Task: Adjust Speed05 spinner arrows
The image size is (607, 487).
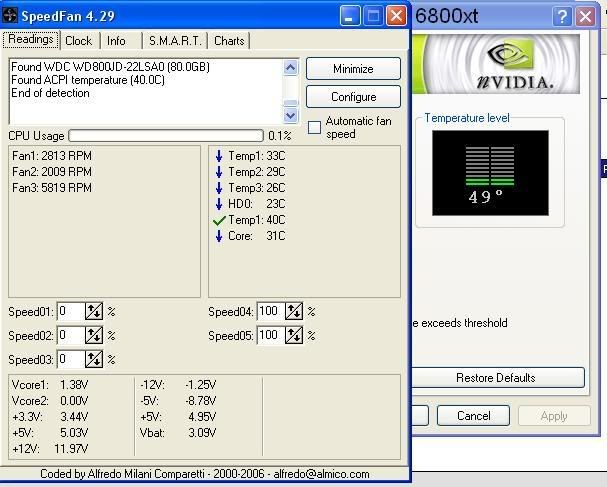Action: coord(294,335)
